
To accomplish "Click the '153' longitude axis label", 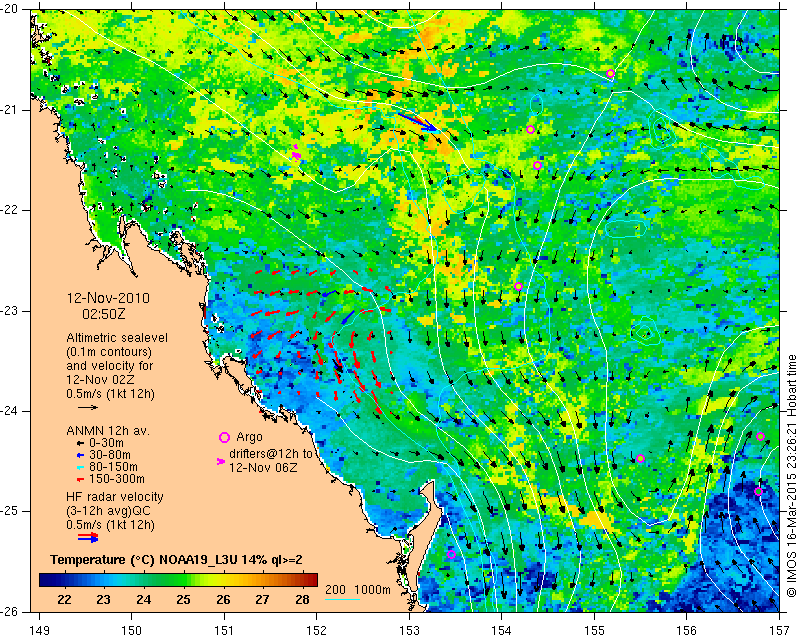I will pyautogui.click(x=409, y=631).
